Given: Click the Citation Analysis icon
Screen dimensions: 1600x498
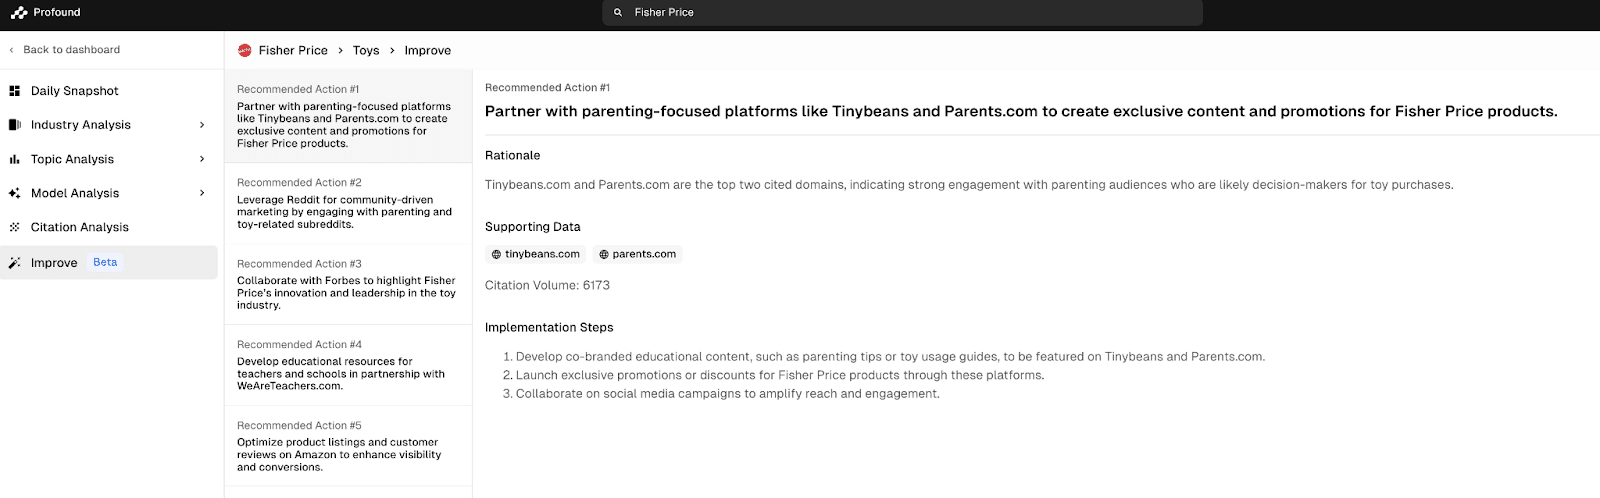Looking at the screenshot, I should (15, 227).
